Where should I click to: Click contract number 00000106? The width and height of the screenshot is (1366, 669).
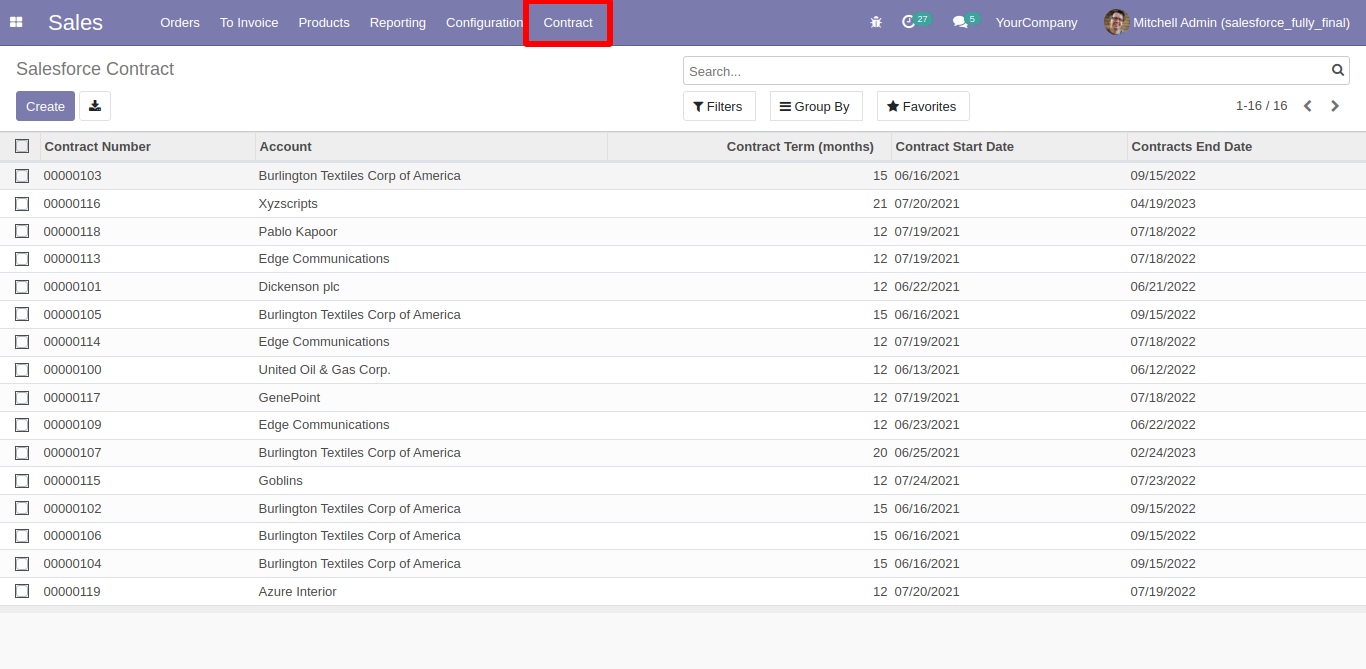click(72, 536)
